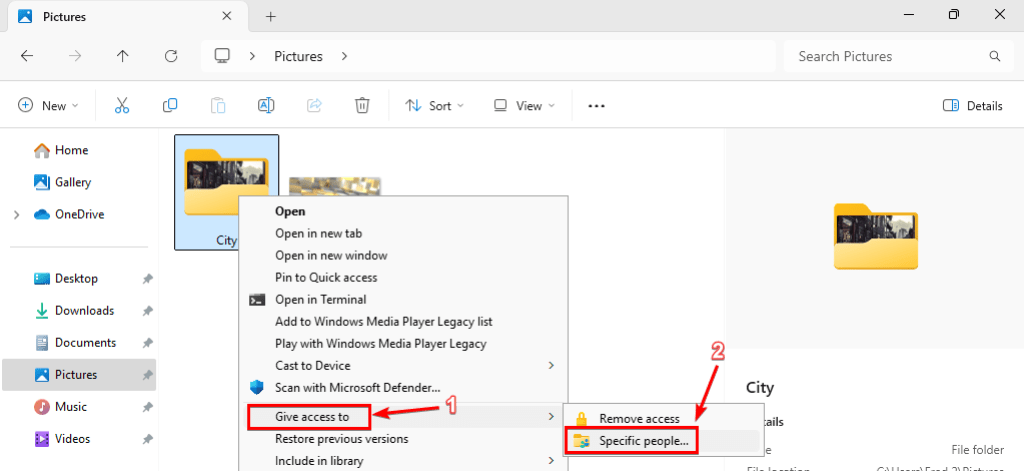
Task: Open the New dropdown menu
Action: click(48, 106)
